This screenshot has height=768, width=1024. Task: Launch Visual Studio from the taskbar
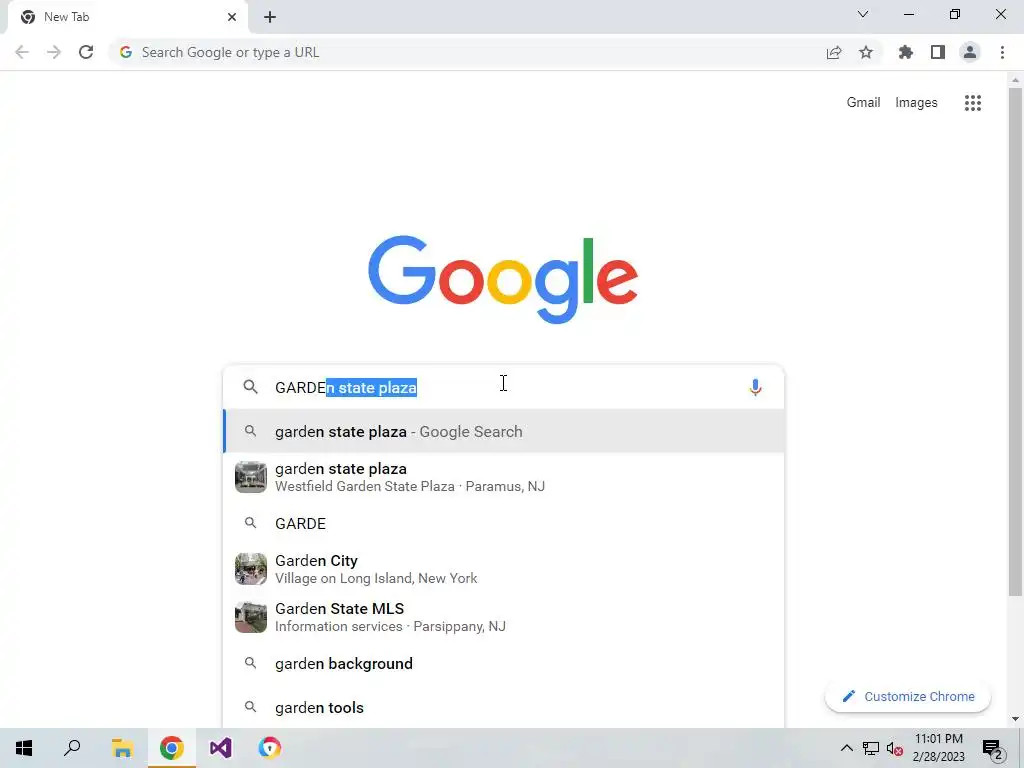[221, 748]
